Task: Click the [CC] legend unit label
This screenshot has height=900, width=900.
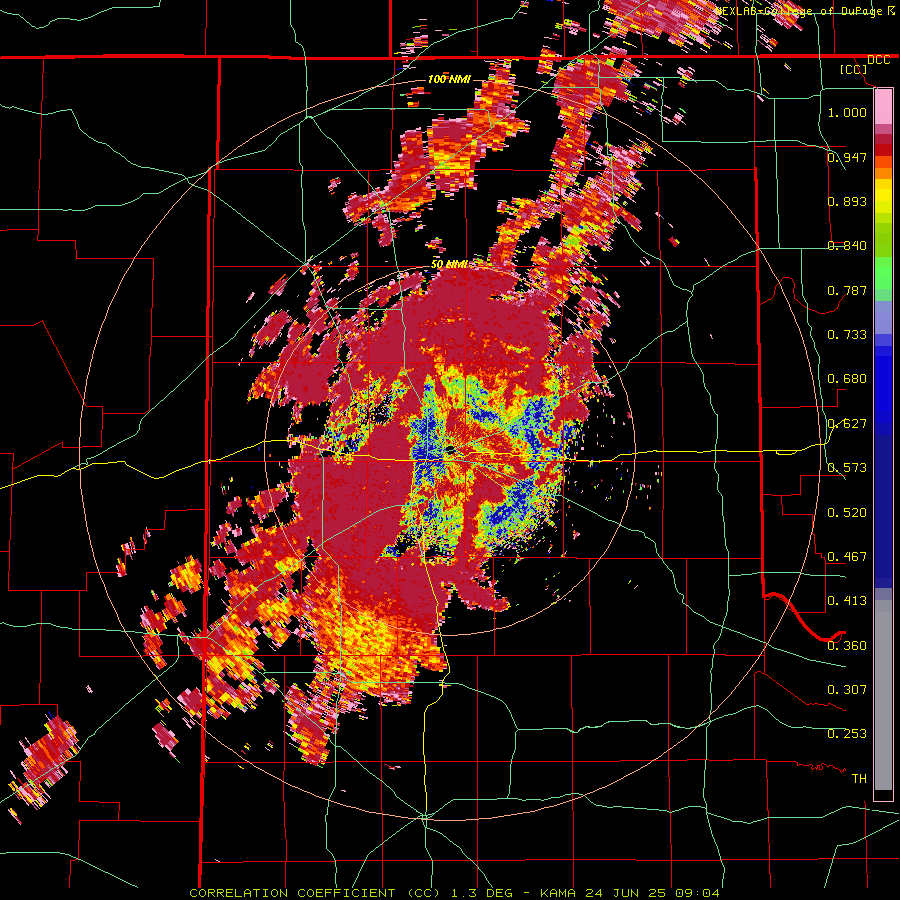Action: click(x=854, y=69)
